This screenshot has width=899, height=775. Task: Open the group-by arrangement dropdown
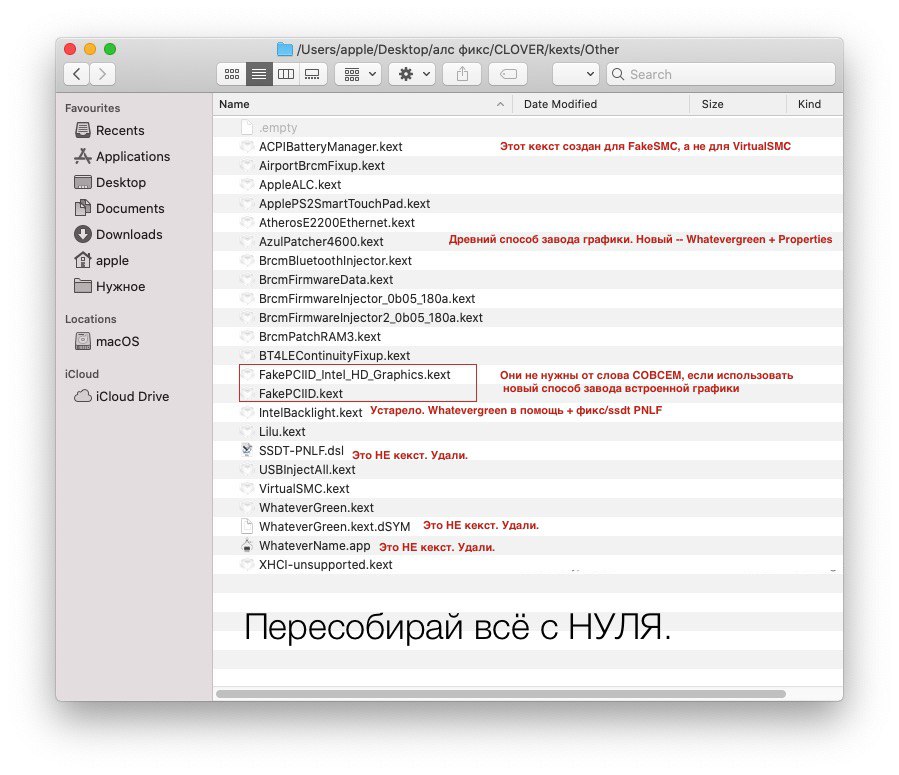pyautogui.click(x=358, y=74)
